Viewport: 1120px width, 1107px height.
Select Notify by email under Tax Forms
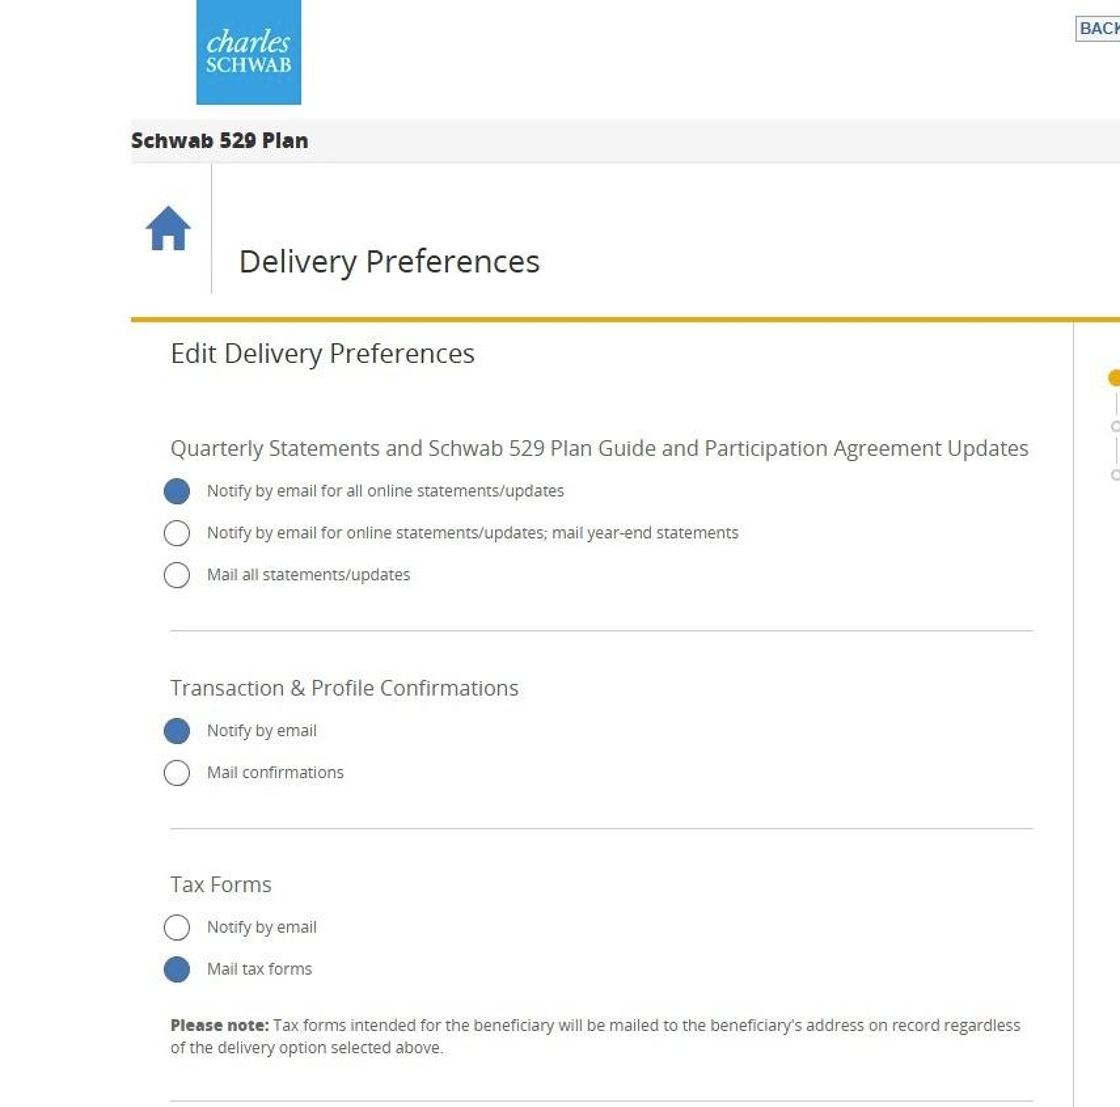coord(177,928)
